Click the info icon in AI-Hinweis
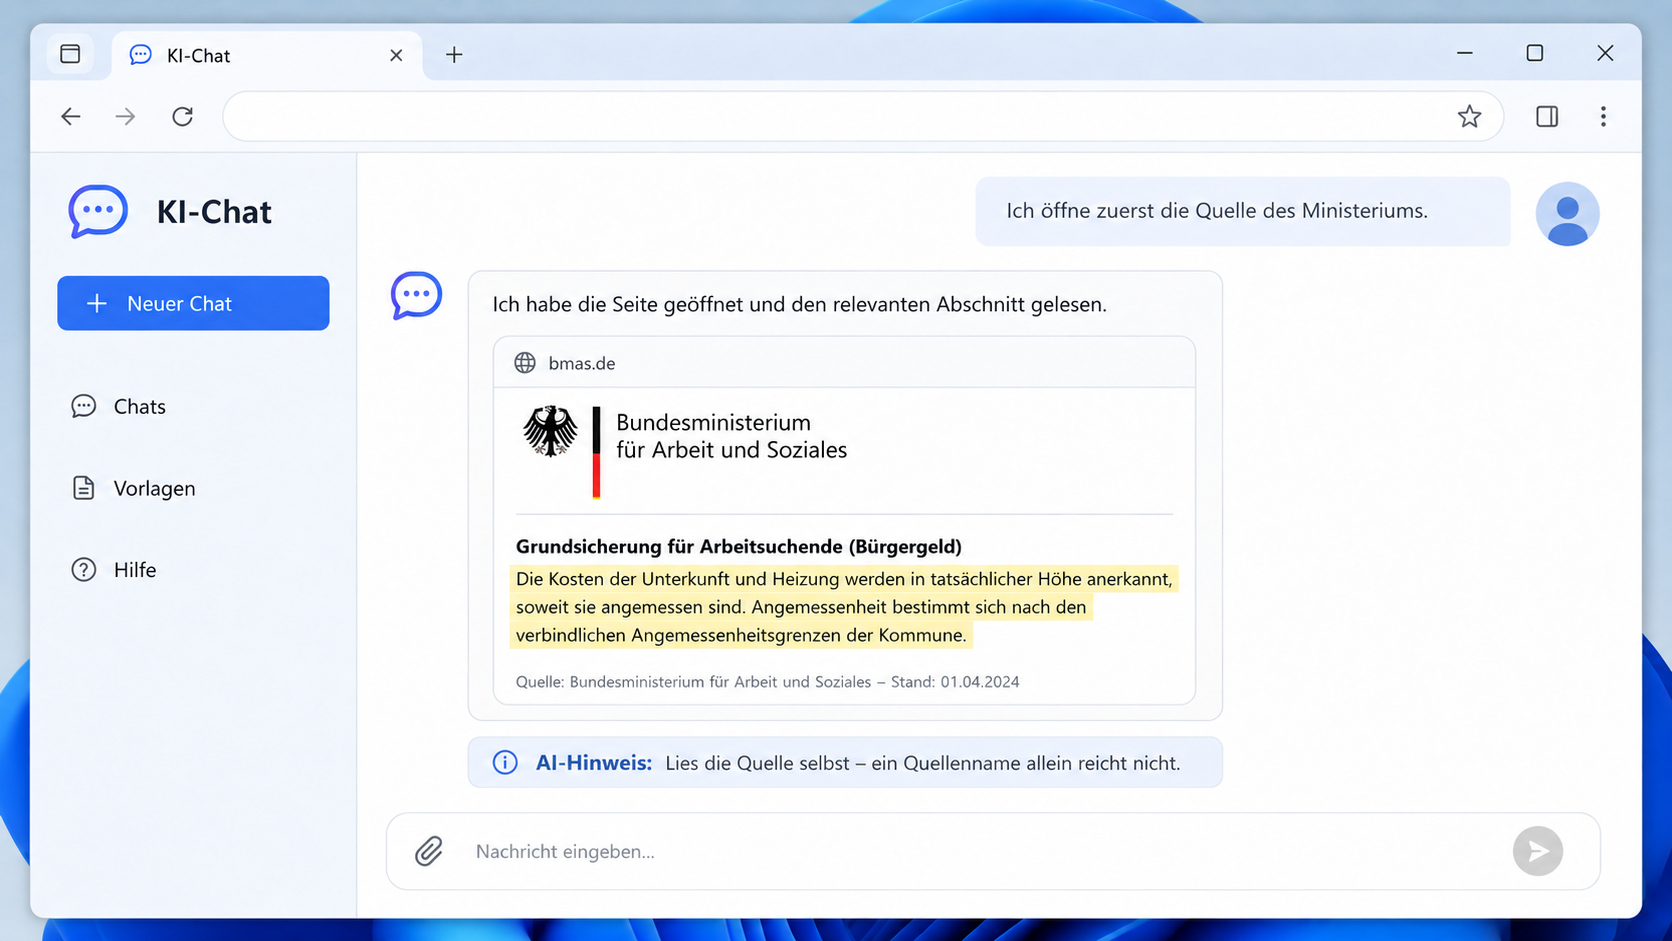 click(505, 763)
